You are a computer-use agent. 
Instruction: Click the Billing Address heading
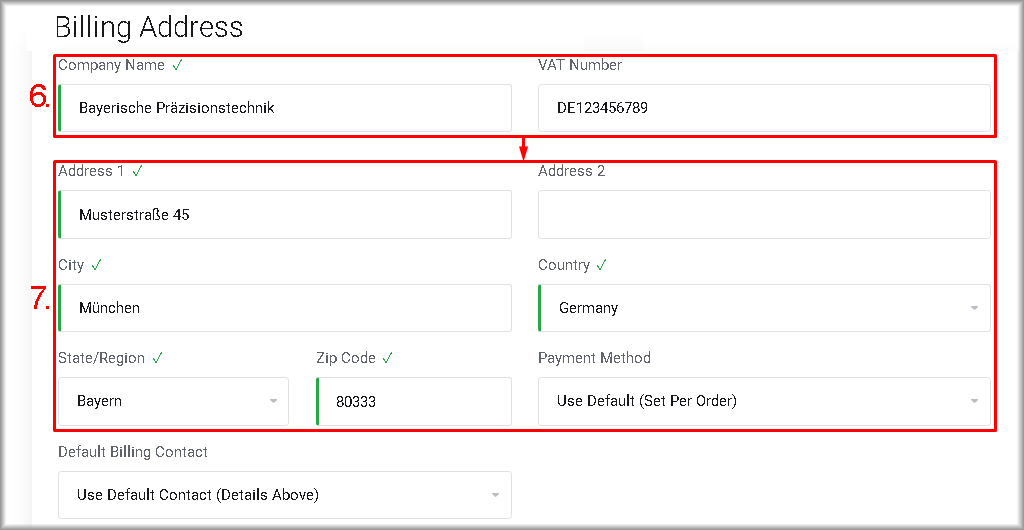pos(149,26)
